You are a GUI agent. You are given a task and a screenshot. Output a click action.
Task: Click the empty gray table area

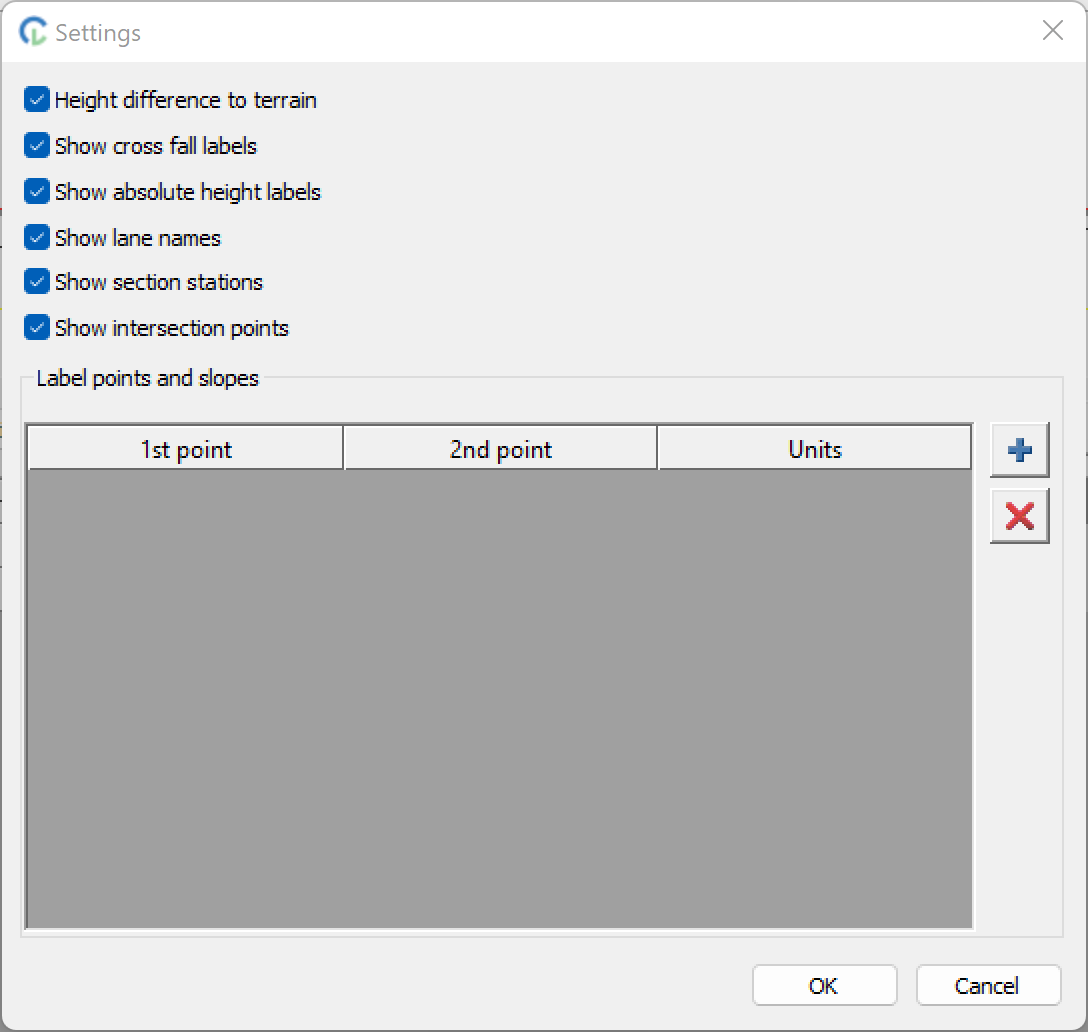point(498,698)
